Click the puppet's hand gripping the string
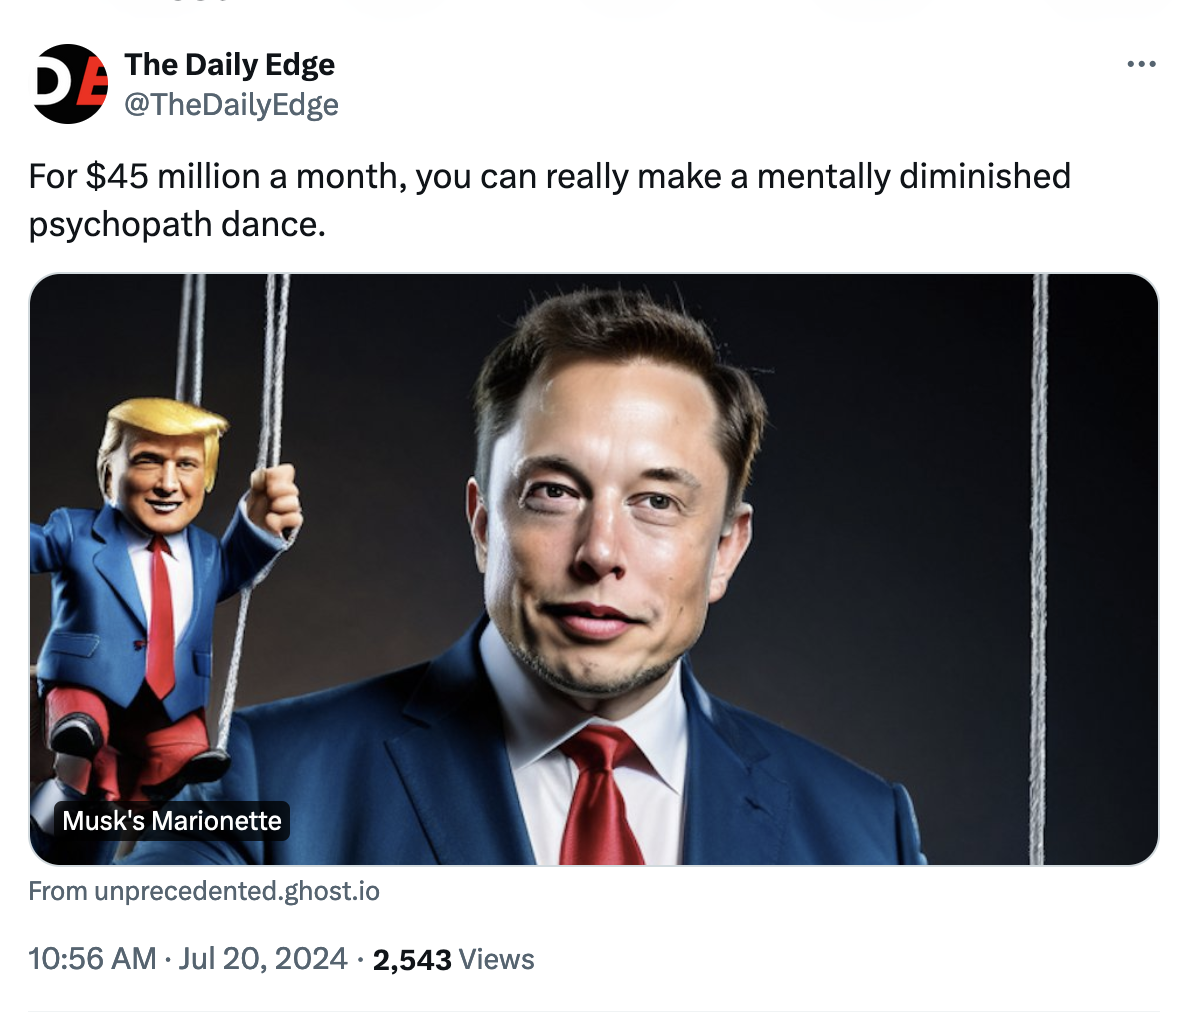The image size is (1186, 1012). pos(274,497)
